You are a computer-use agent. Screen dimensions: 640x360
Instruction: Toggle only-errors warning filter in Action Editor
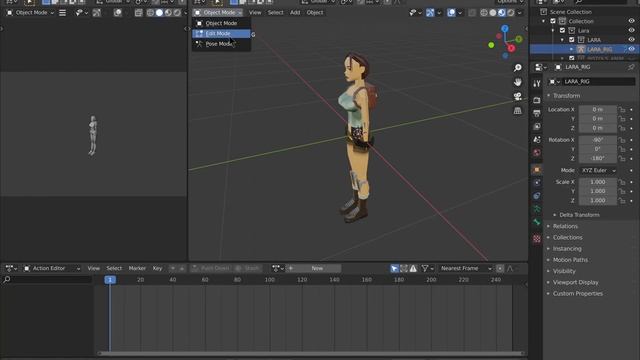413,268
